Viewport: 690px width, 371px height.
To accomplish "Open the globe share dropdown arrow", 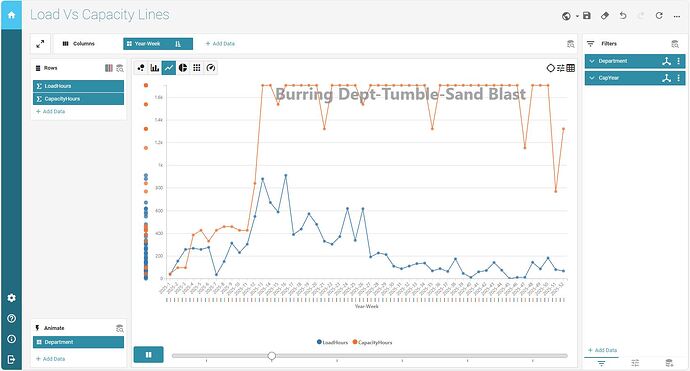I will click(x=577, y=16).
